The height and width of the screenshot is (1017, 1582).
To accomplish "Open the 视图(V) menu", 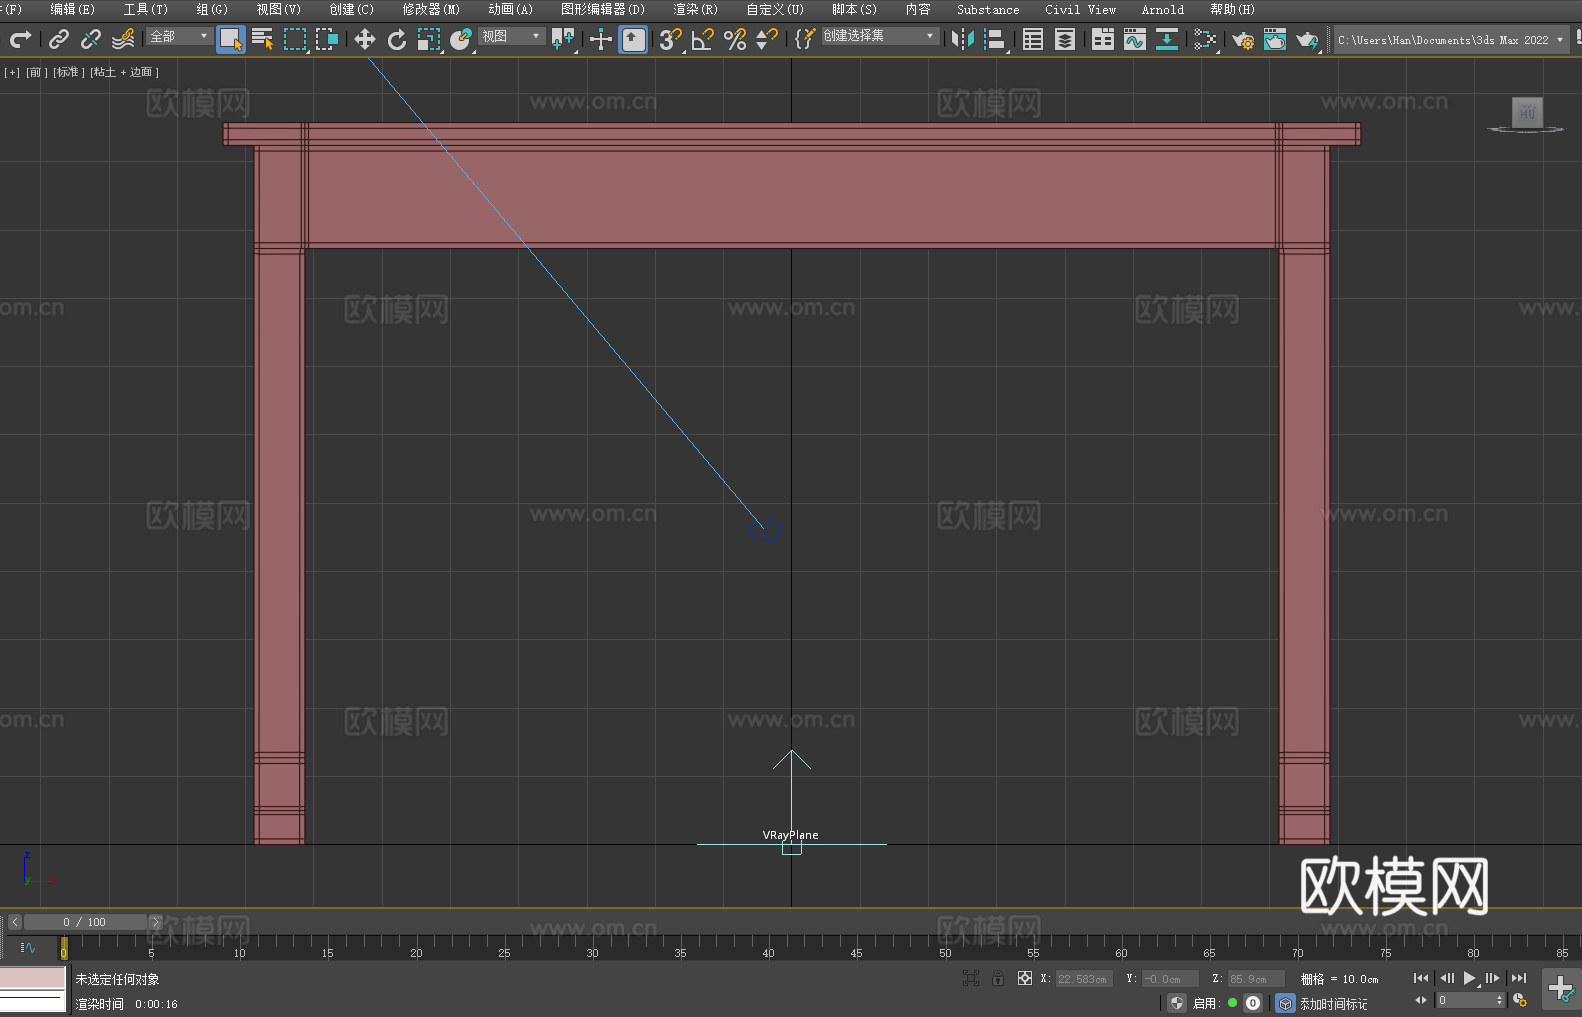I will pyautogui.click(x=278, y=10).
